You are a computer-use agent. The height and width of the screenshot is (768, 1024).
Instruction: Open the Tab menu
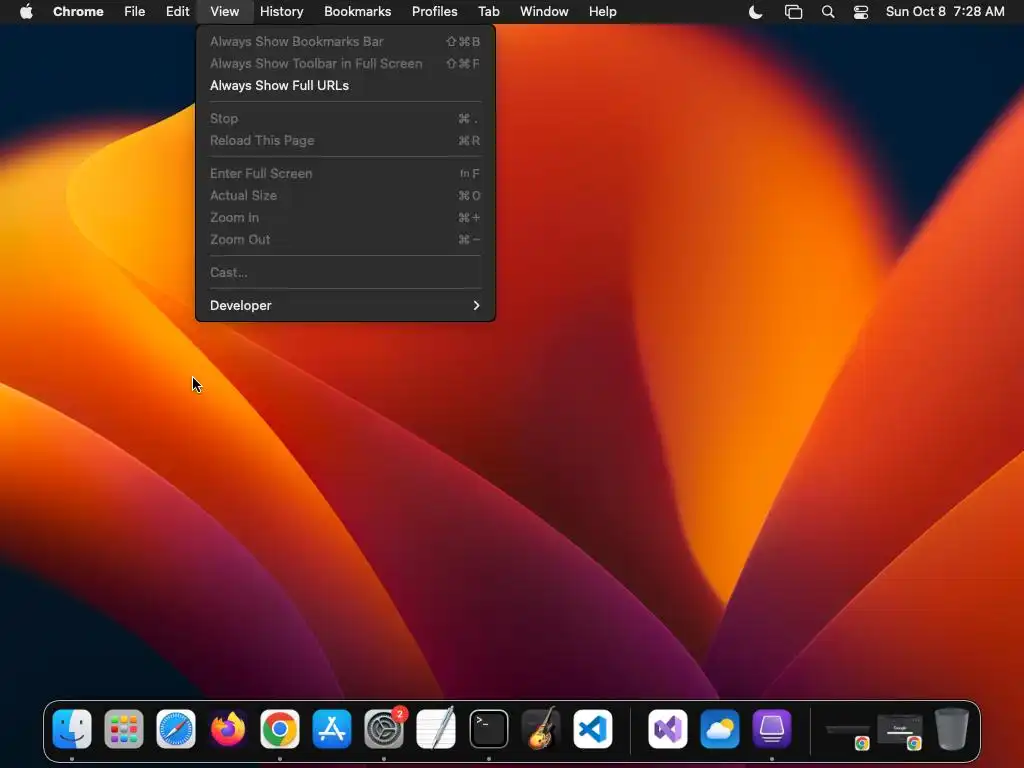tap(488, 11)
